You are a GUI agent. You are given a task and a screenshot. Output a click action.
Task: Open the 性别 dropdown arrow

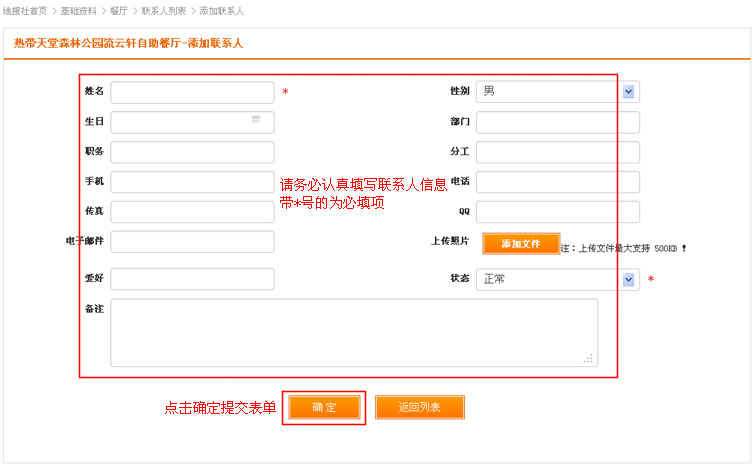pyautogui.click(x=629, y=92)
